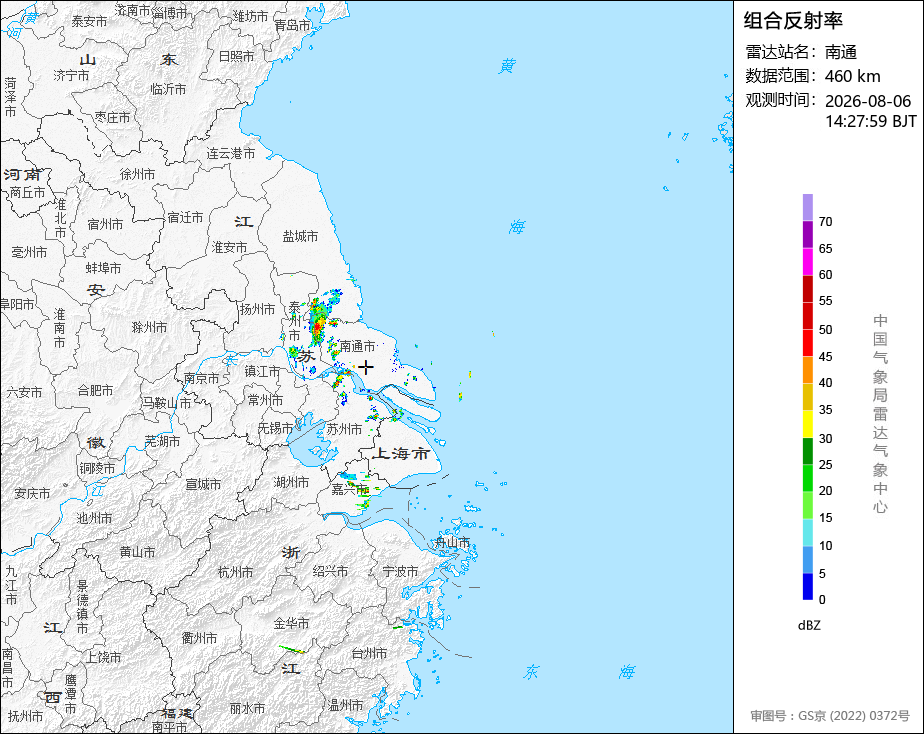924x734 pixels.
Task: Click the black radar station cross marker
Action: coord(366,368)
